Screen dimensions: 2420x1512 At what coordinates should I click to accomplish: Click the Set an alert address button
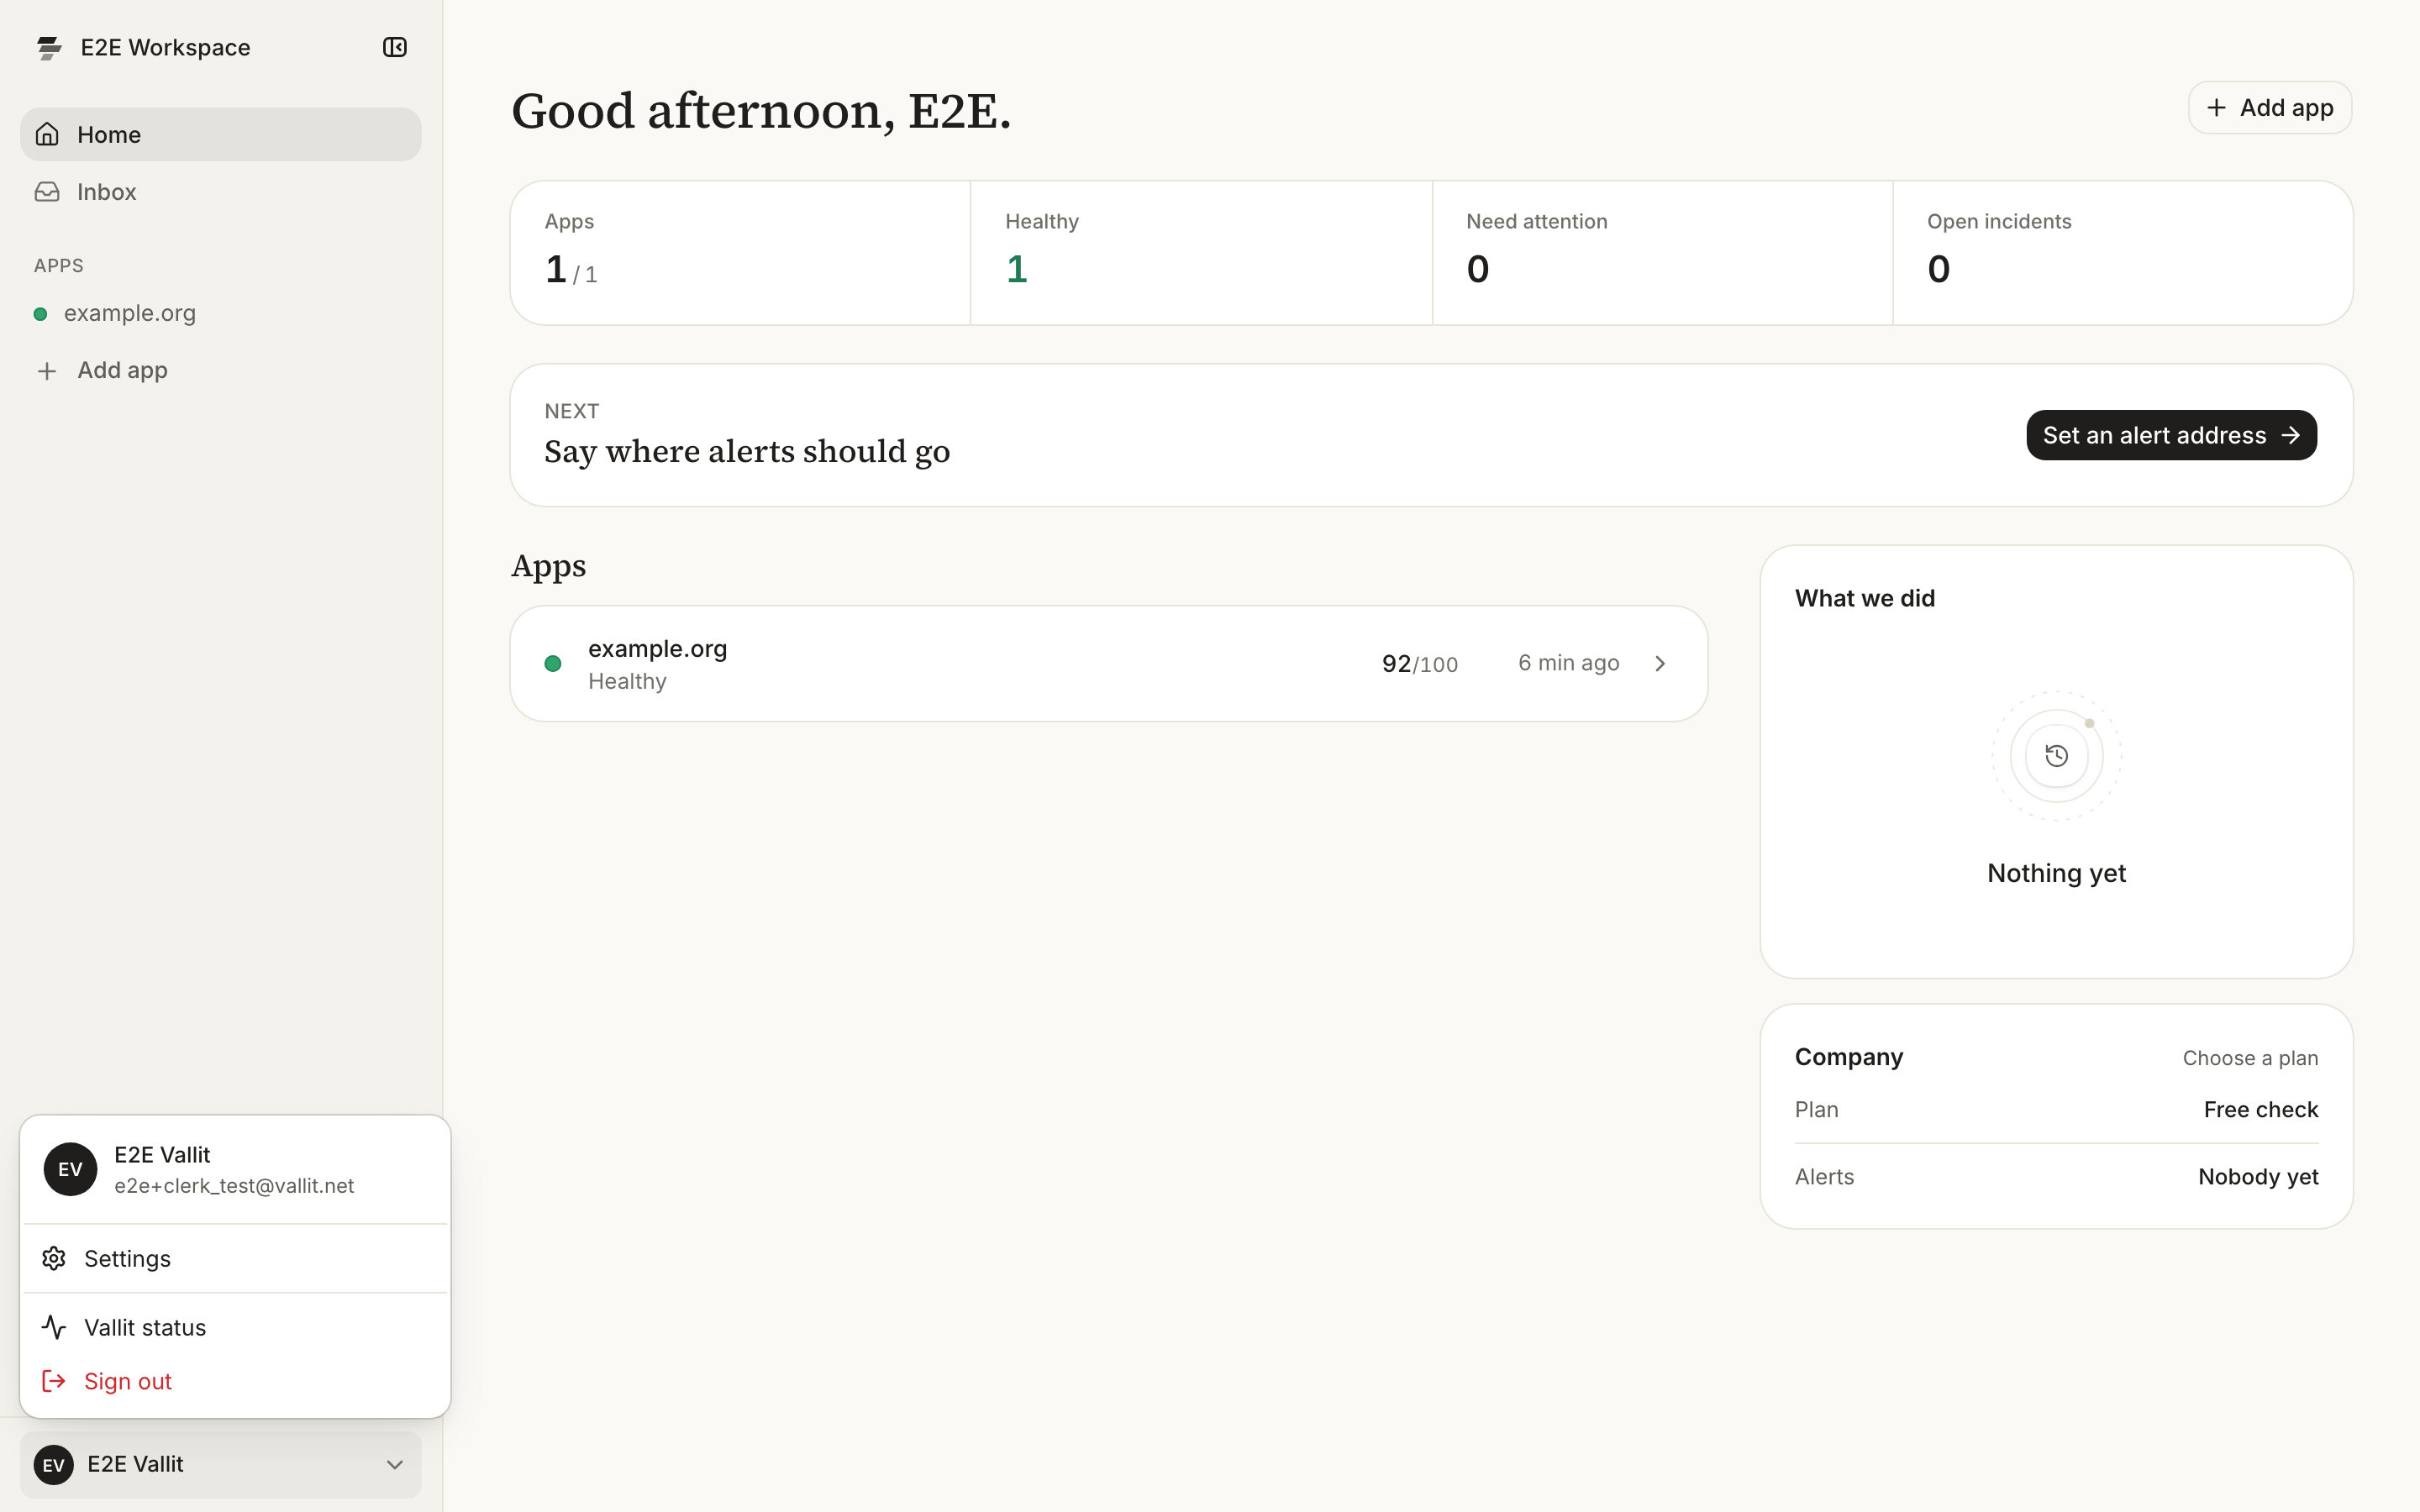[x=2171, y=435]
